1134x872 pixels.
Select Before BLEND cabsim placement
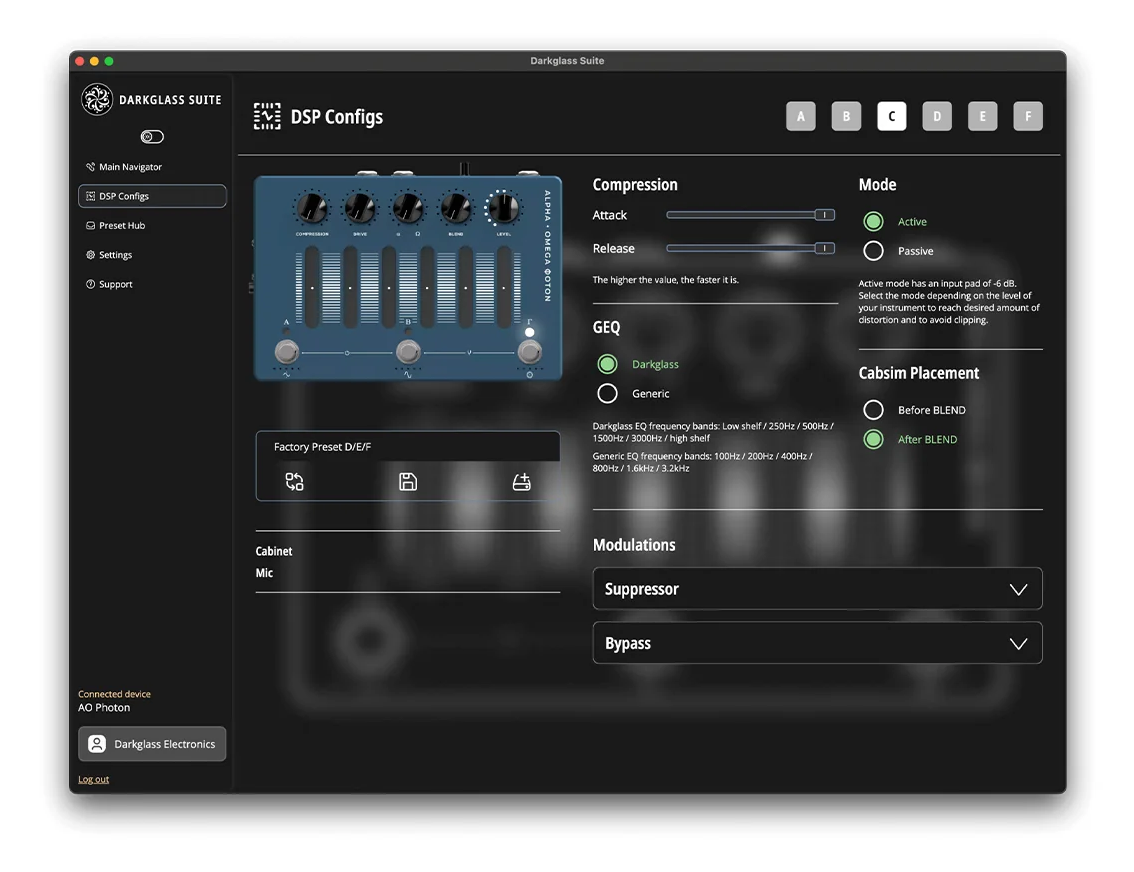point(874,410)
